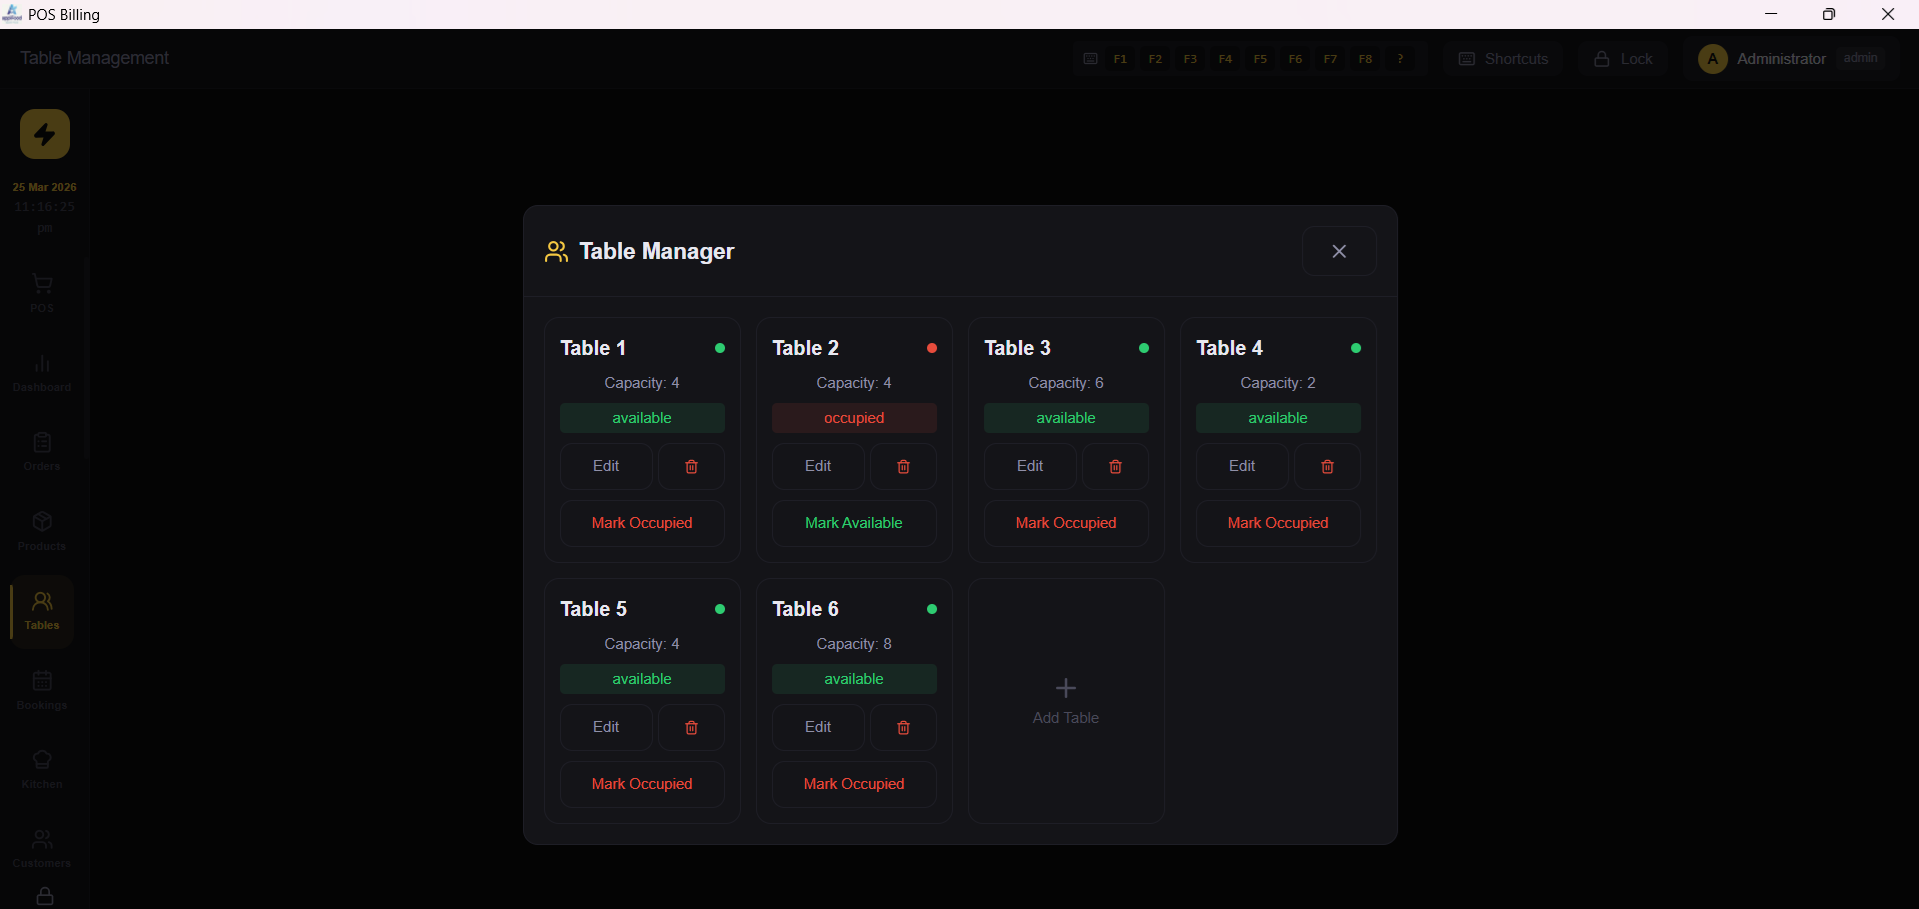Click the F4 shortcut key

1225,59
